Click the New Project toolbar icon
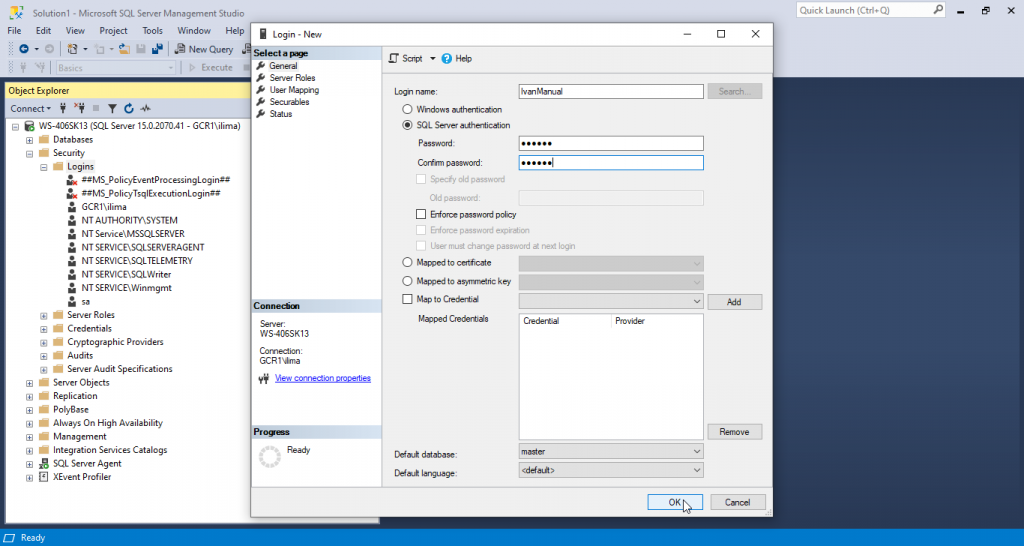This screenshot has width=1024, height=546. 72,49
